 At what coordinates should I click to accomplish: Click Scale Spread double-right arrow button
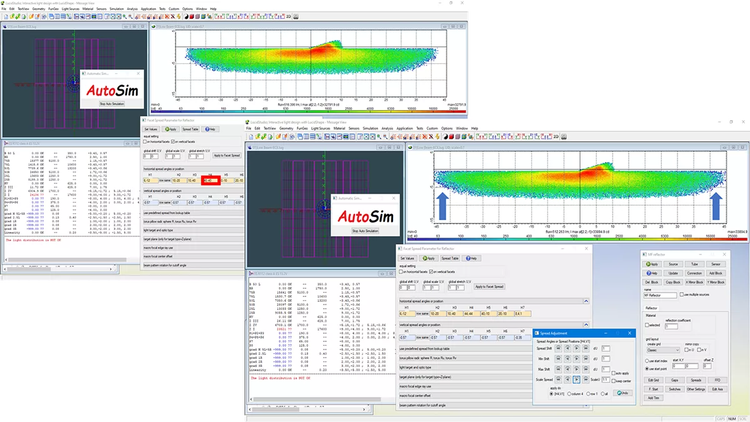coord(586,379)
